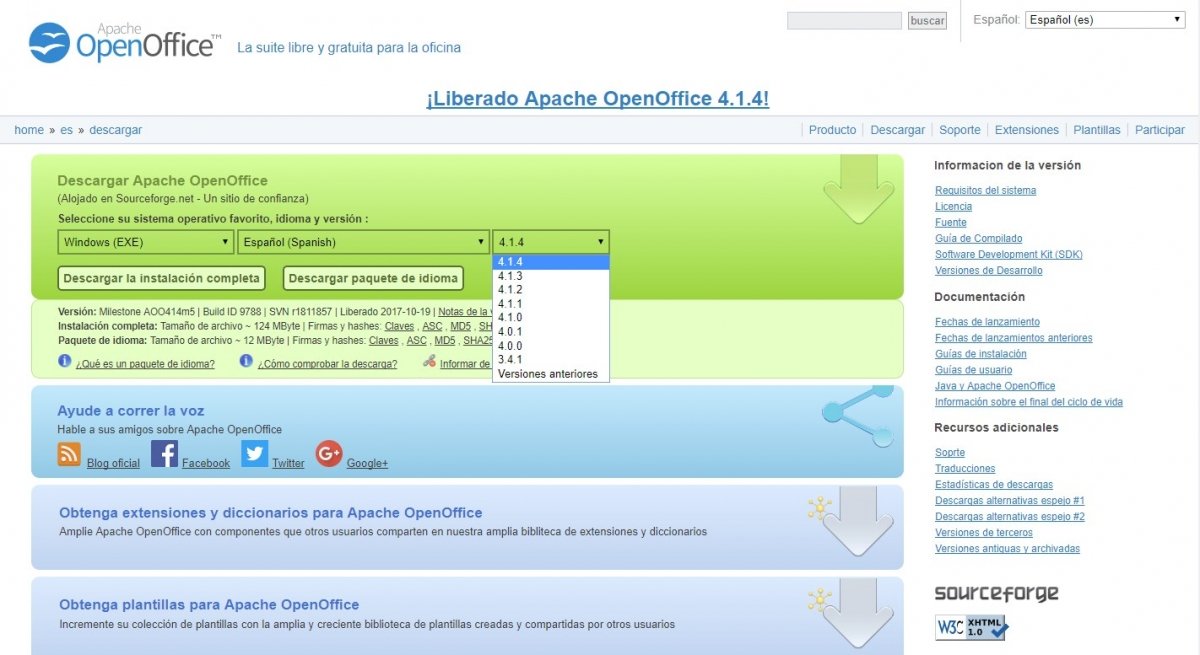This screenshot has height=655, width=1200.
Task: Click Descargar la instalación completa button
Action: pyautogui.click(x=161, y=278)
